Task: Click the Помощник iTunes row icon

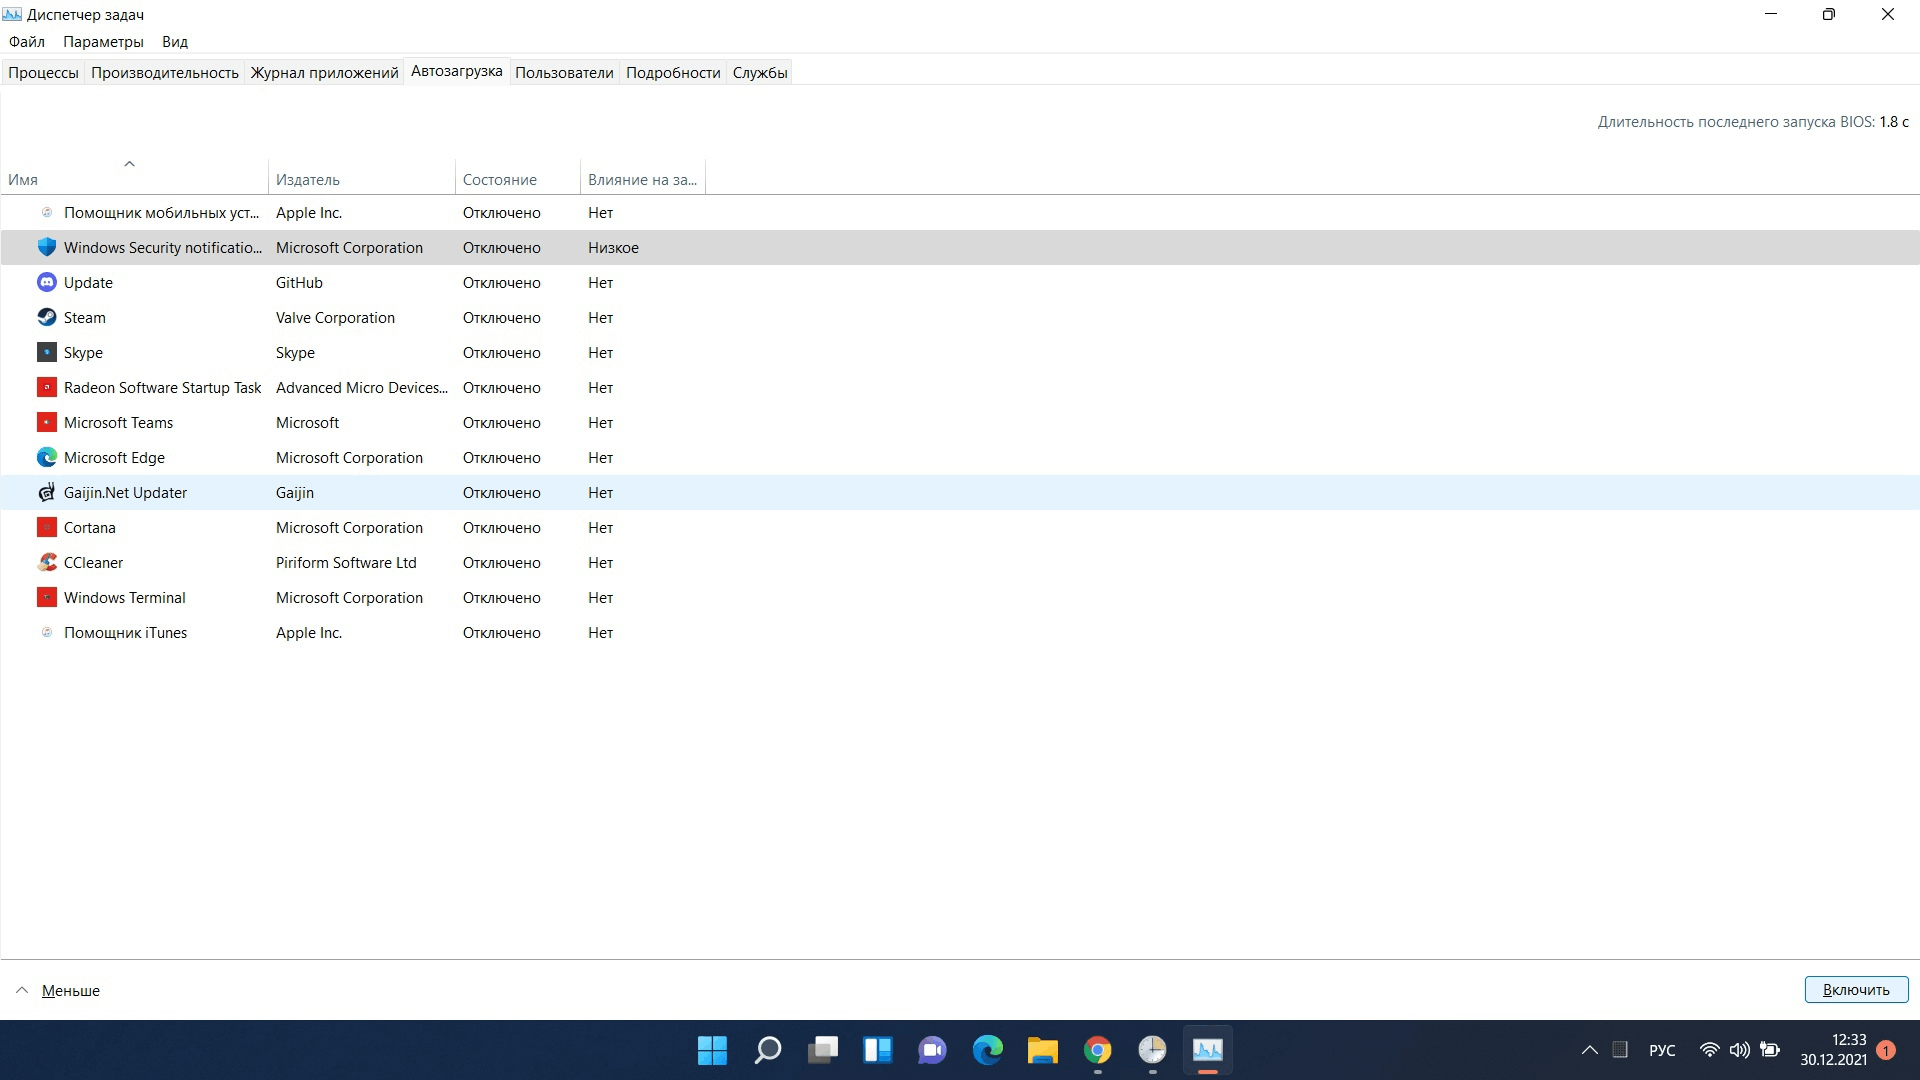Action: [47, 632]
